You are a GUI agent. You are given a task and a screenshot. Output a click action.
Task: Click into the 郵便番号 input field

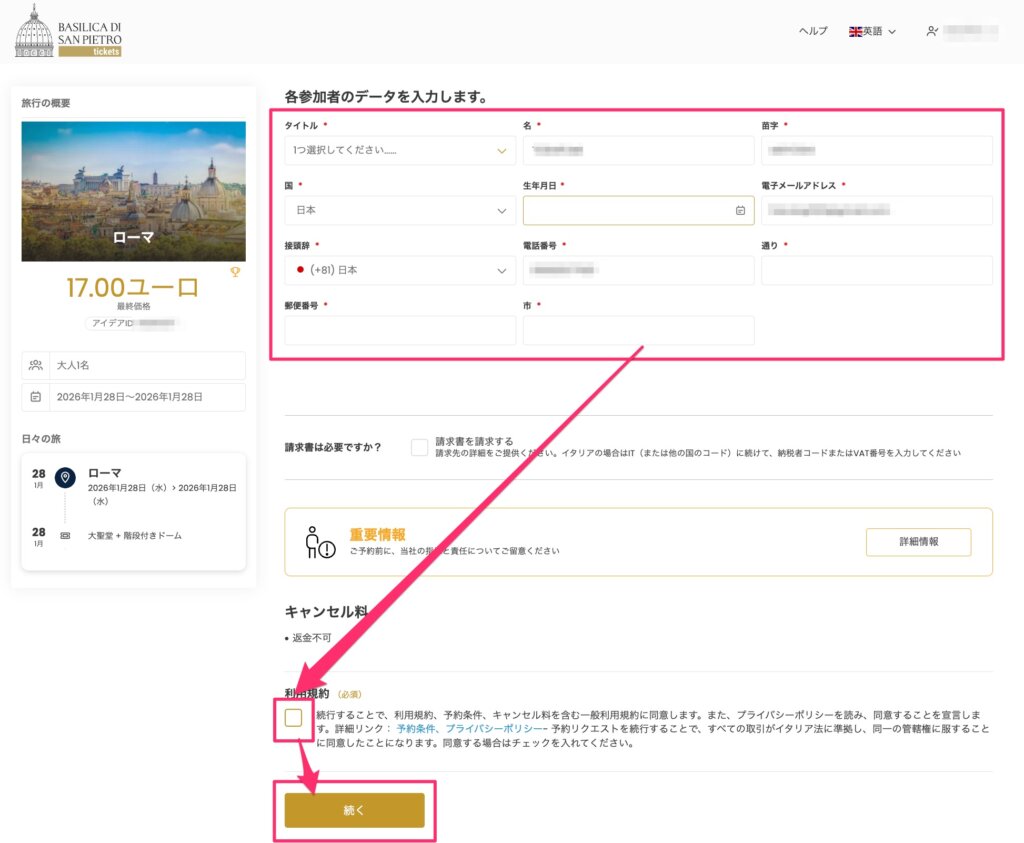click(x=400, y=330)
